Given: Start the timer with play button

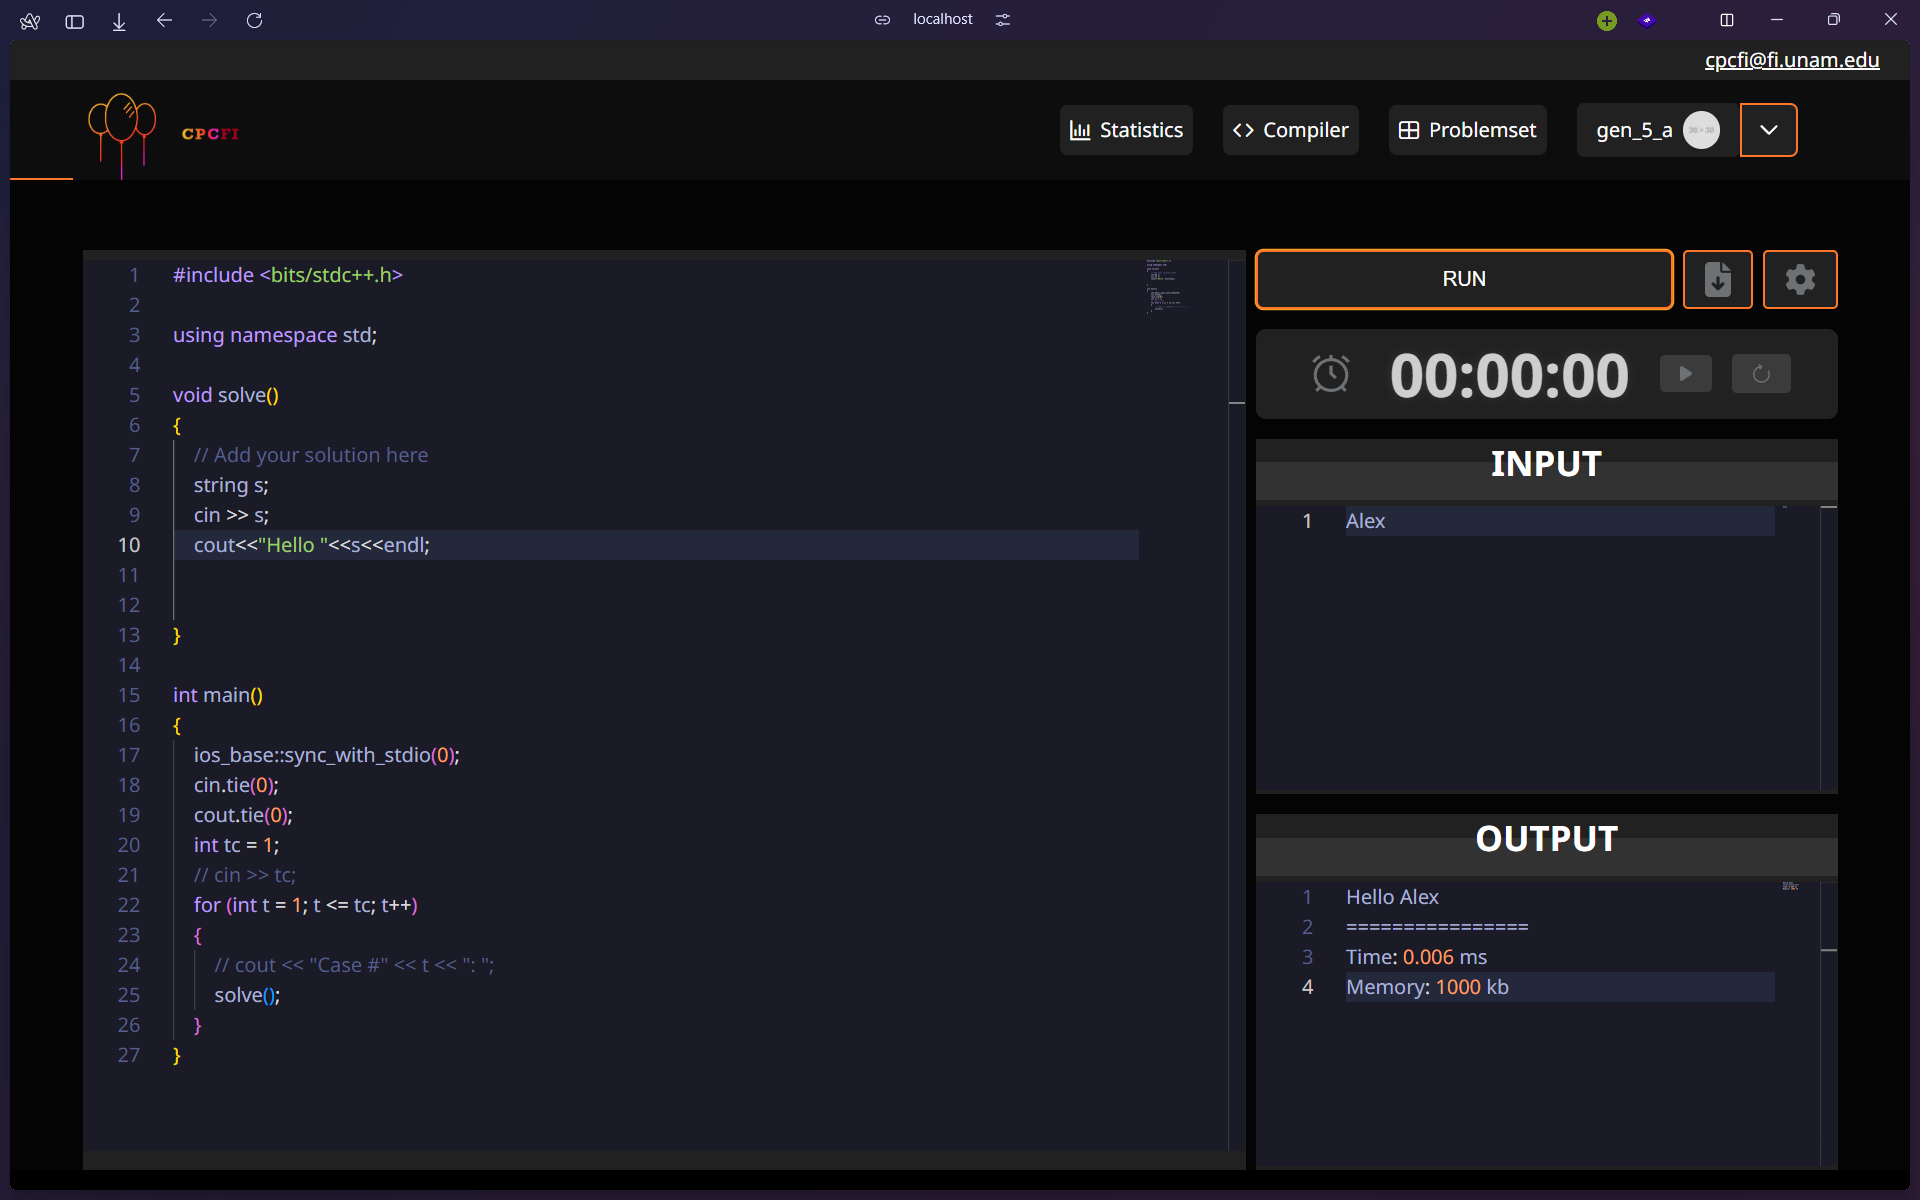Looking at the screenshot, I should (x=1685, y=374).
